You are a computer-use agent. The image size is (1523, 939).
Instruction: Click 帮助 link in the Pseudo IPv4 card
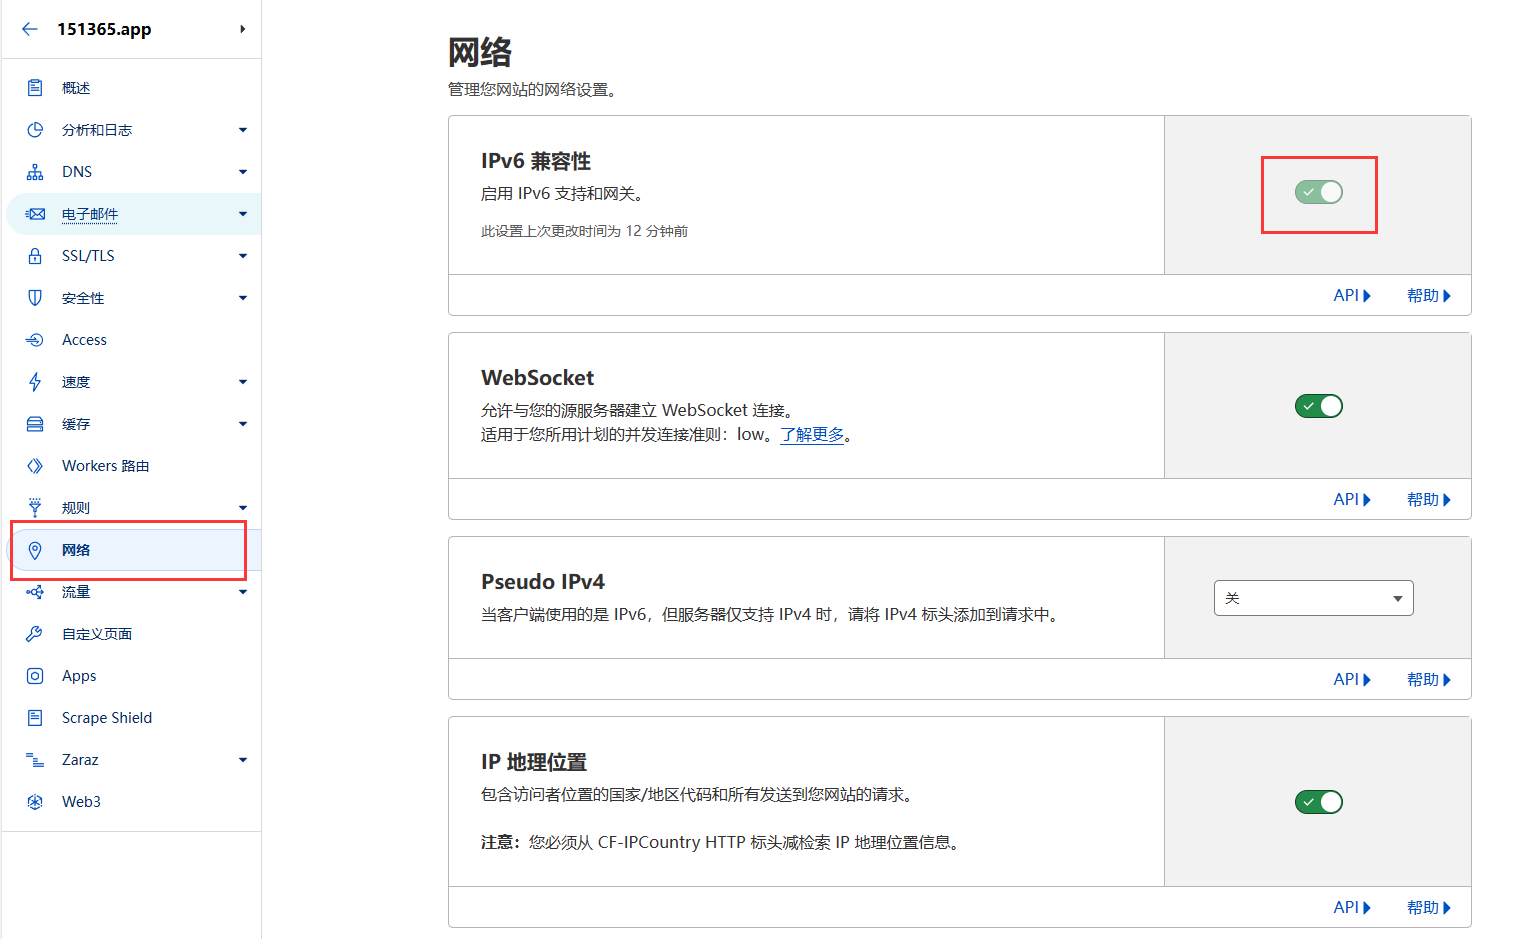[1428, 680]
